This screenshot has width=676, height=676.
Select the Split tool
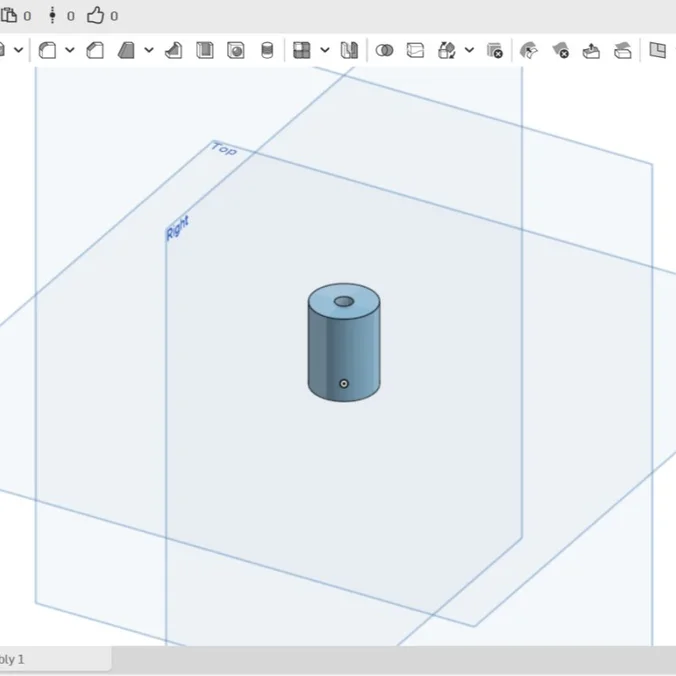pos(416,50)
